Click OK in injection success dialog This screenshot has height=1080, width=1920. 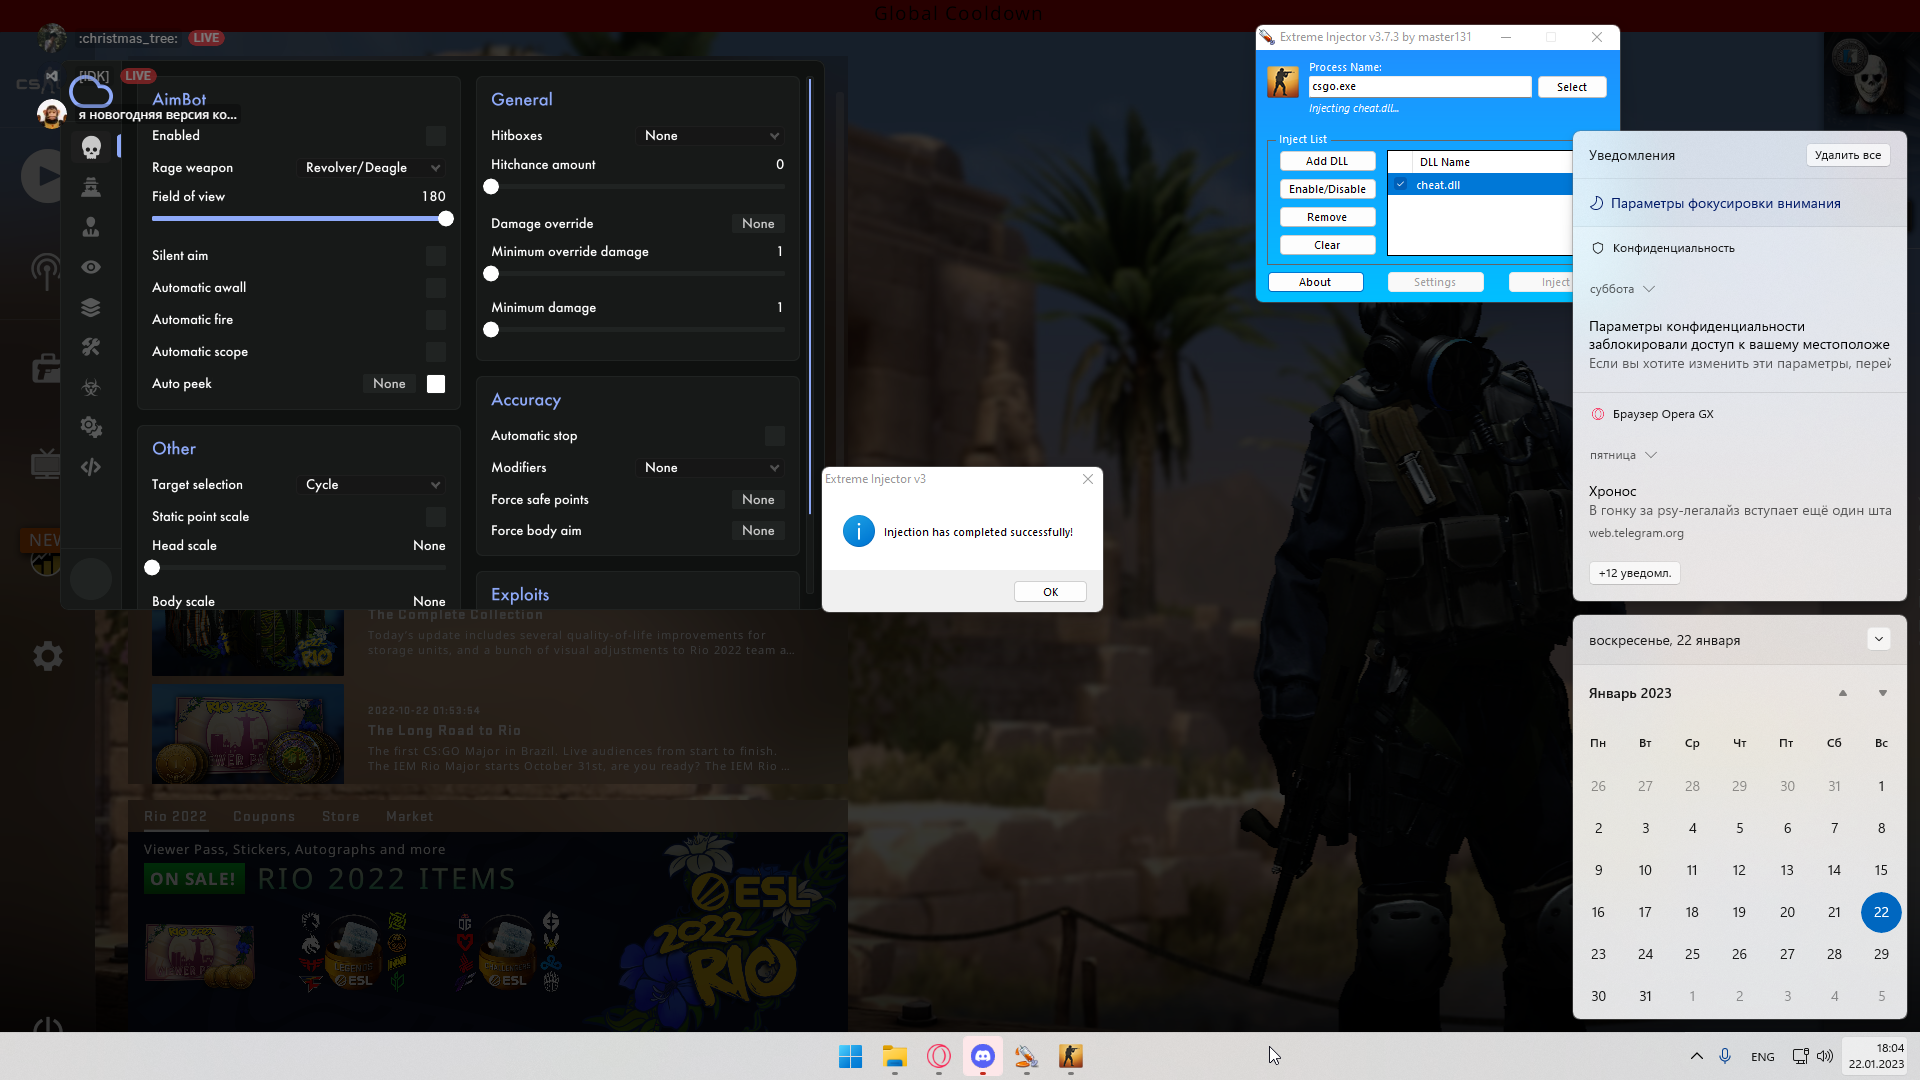coord(1050,592)
